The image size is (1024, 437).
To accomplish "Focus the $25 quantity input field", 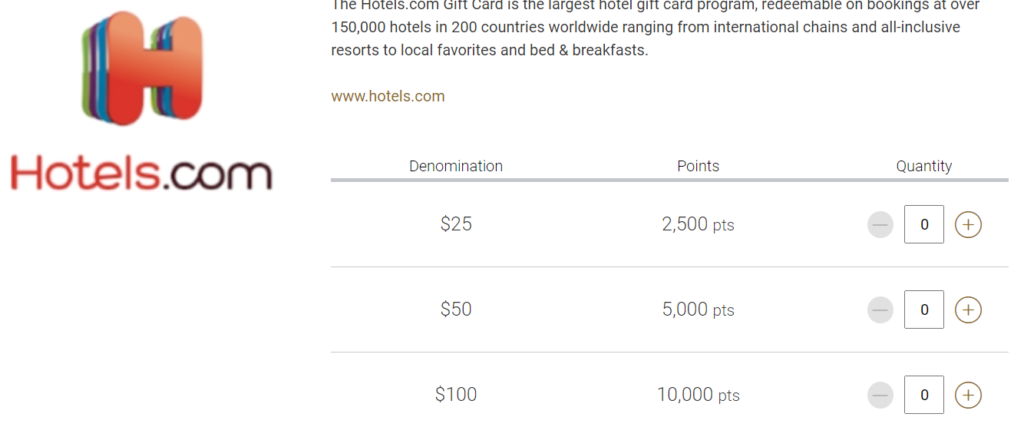I will [924, 225].
